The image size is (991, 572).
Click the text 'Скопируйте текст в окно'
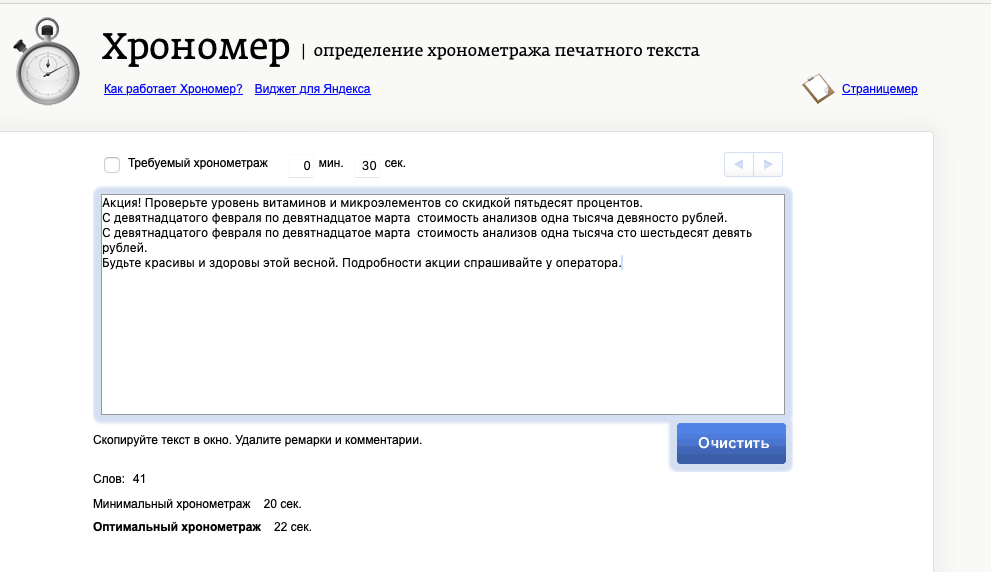pos(162,440)
